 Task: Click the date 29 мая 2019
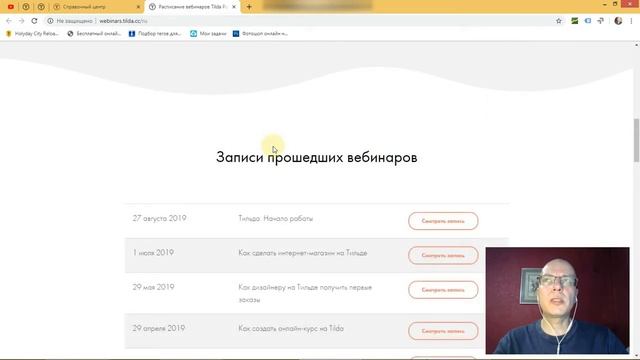pyautogui.click(x=153, y=287)
